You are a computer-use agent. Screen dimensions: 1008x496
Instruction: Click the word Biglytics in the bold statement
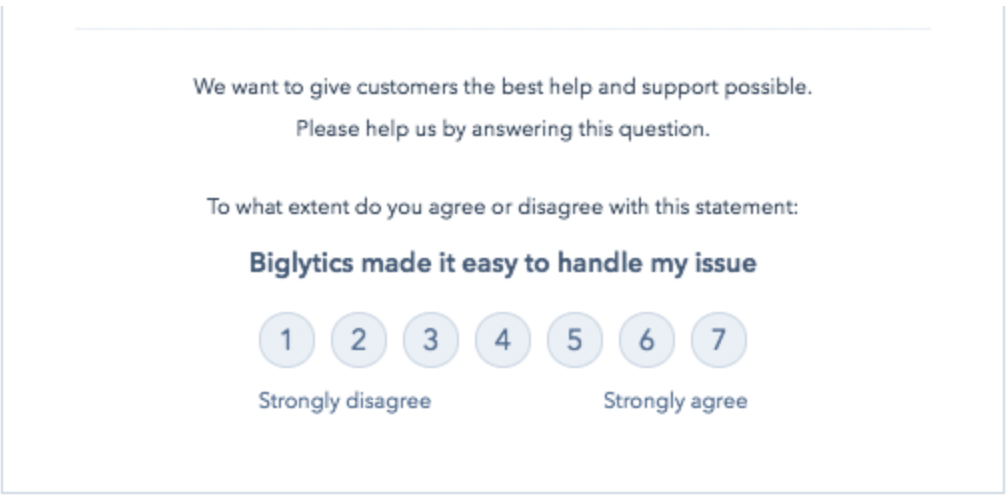coord(301,263)
